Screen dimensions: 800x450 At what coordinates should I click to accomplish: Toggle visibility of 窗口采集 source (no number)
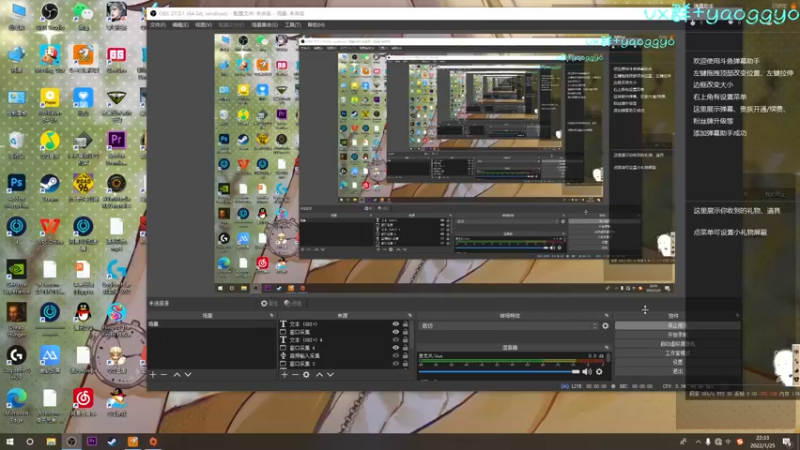click(x=395, y=332)
